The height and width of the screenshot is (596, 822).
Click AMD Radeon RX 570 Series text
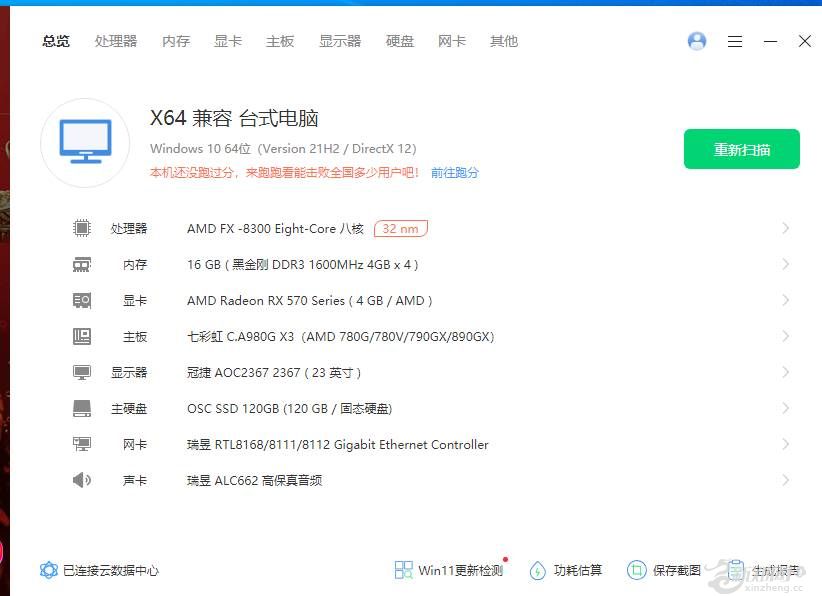309,301
